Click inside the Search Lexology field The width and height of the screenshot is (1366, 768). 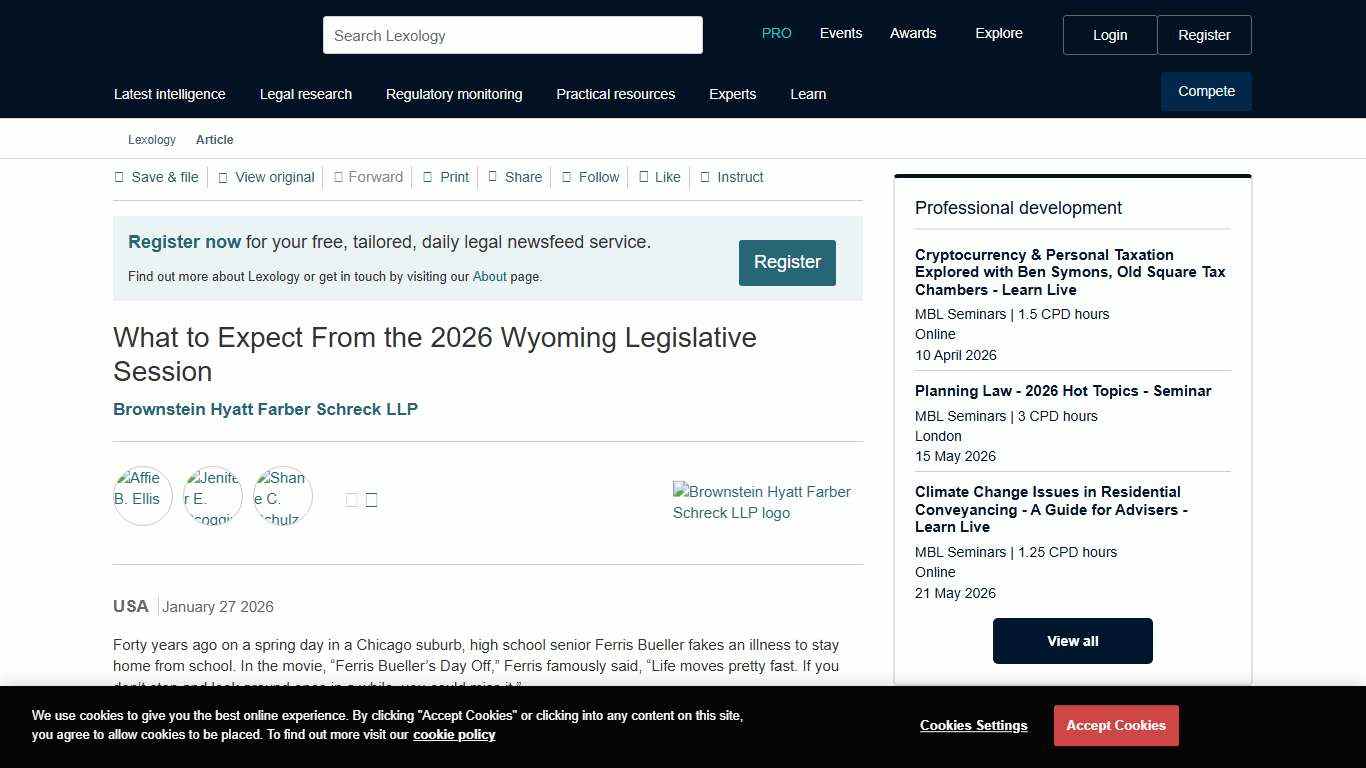tap(512, 35)
